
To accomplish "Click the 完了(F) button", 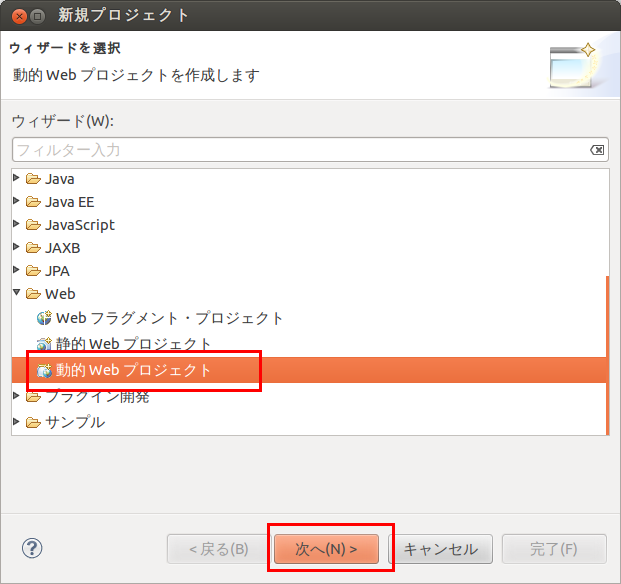I will tap(554, 549).
